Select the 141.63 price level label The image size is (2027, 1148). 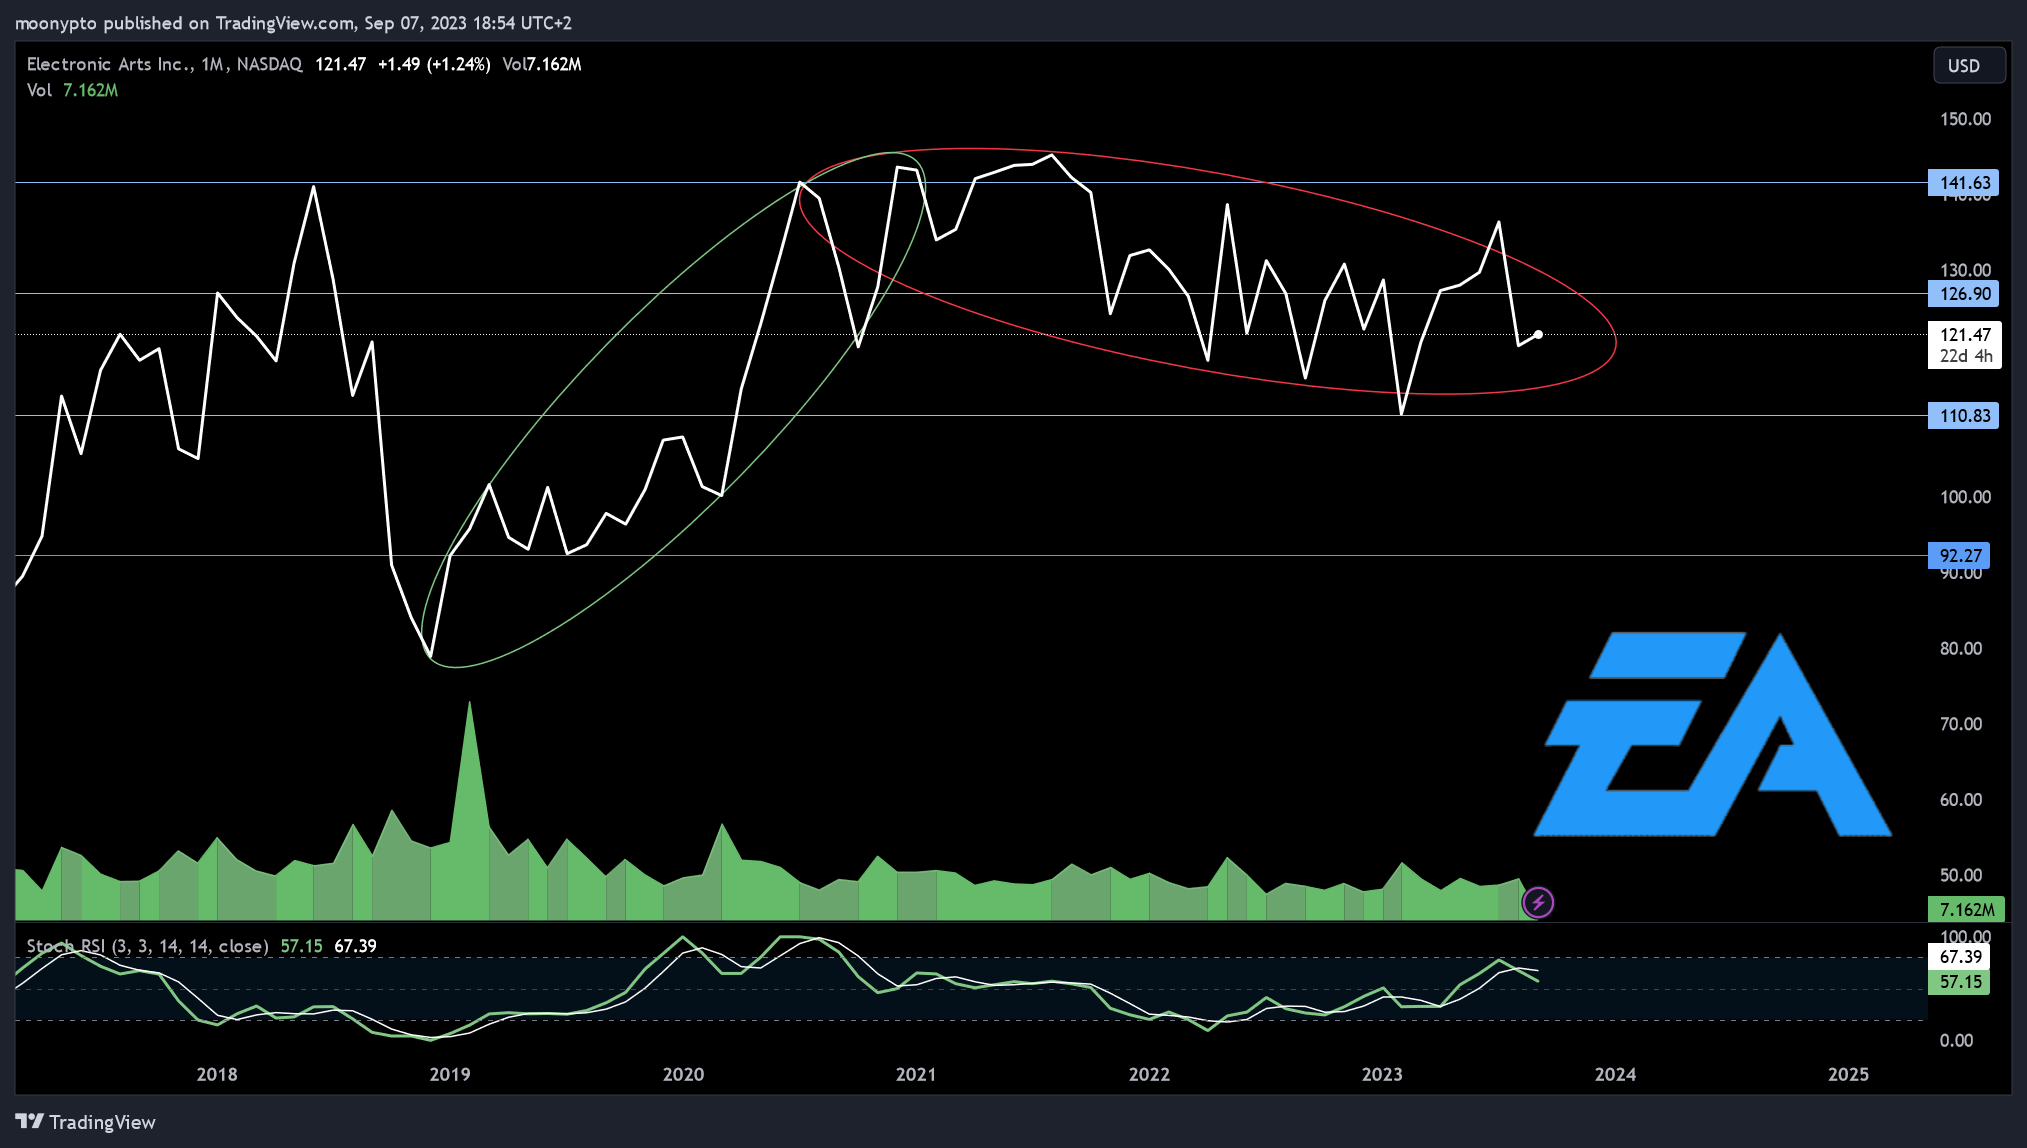[x=1963, y=183]
